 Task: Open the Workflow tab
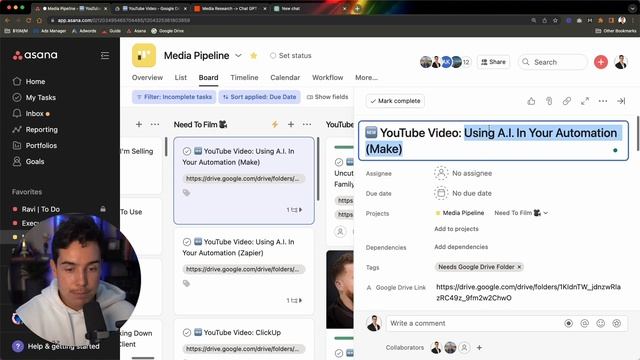[327, 77]
